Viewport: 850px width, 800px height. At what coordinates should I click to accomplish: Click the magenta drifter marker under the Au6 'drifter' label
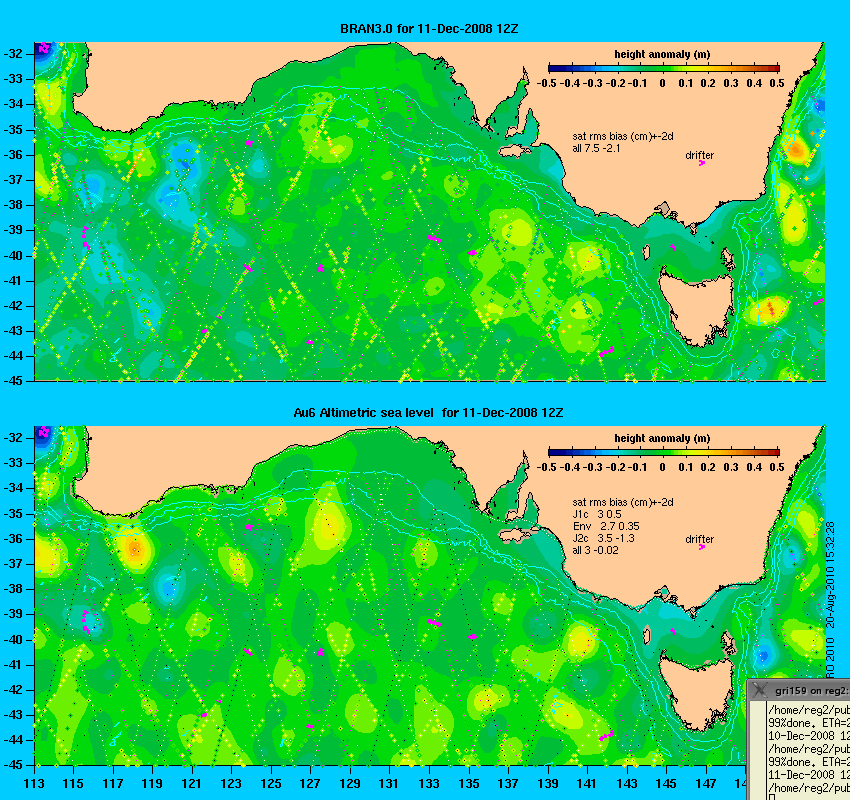701,547
